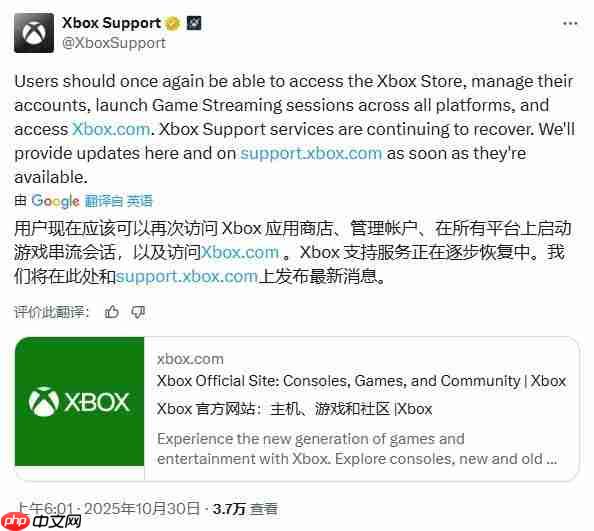Open the support.xbox.com link in the English text

(x=311, y=154)
